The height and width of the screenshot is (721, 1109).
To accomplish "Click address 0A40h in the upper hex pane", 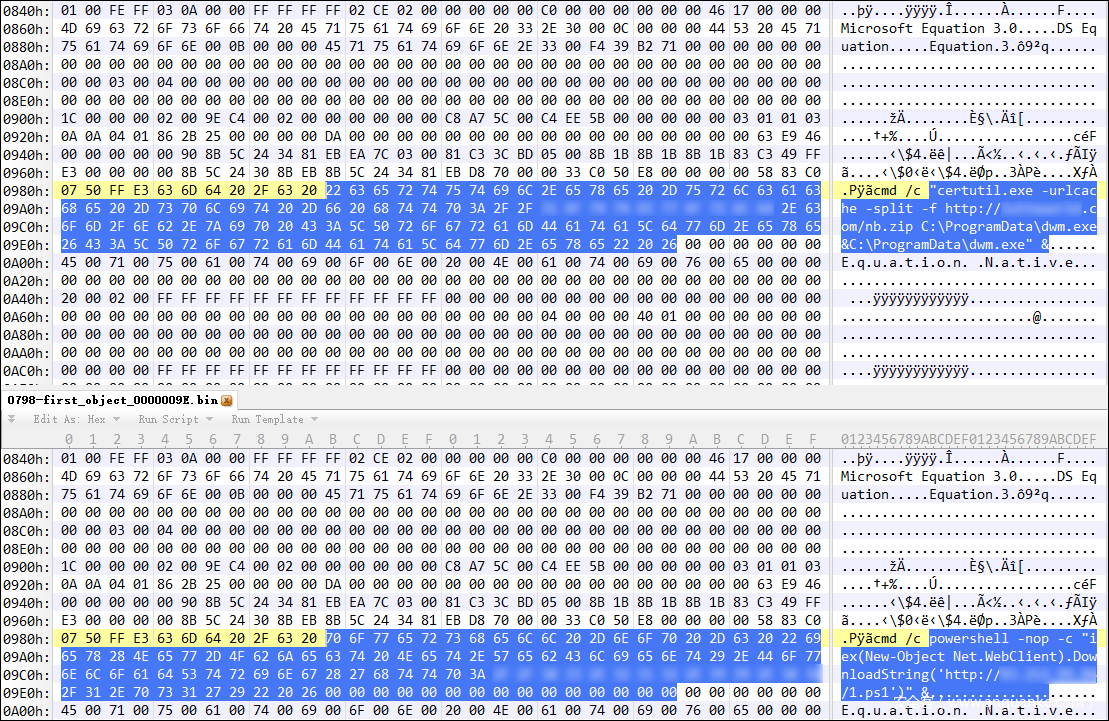I will [26, 298].
